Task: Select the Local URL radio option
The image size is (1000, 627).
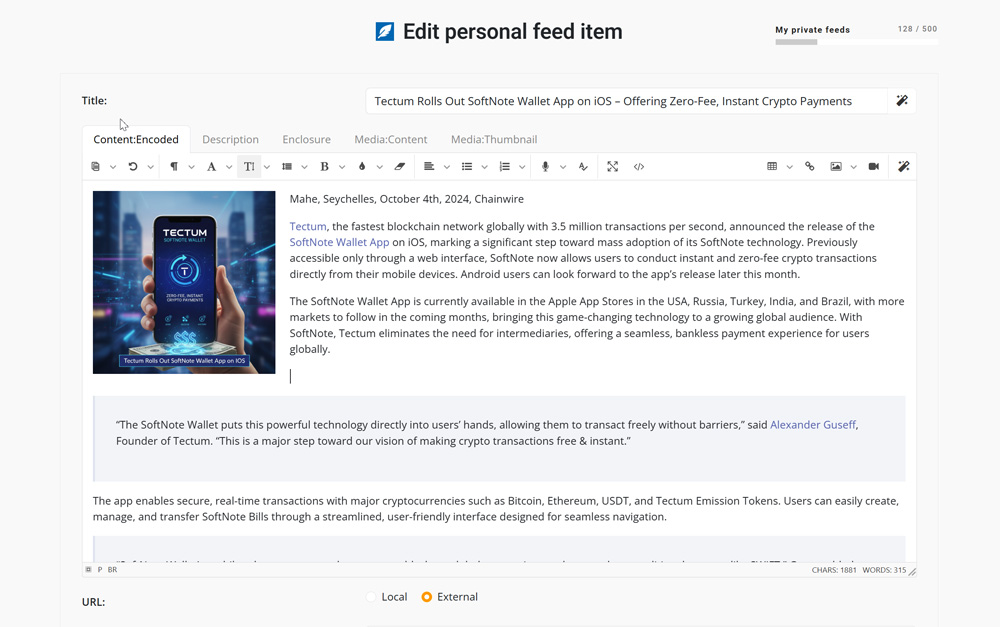Action: pos(371,597)
